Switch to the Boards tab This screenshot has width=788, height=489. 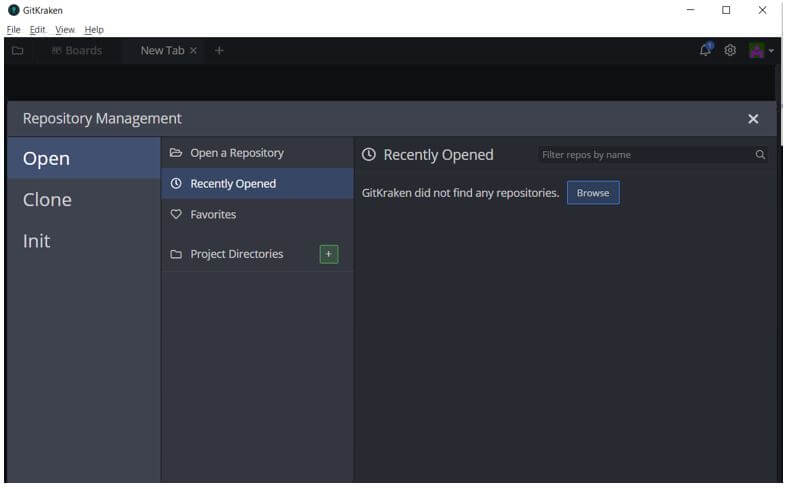click(x=77, y=51)
